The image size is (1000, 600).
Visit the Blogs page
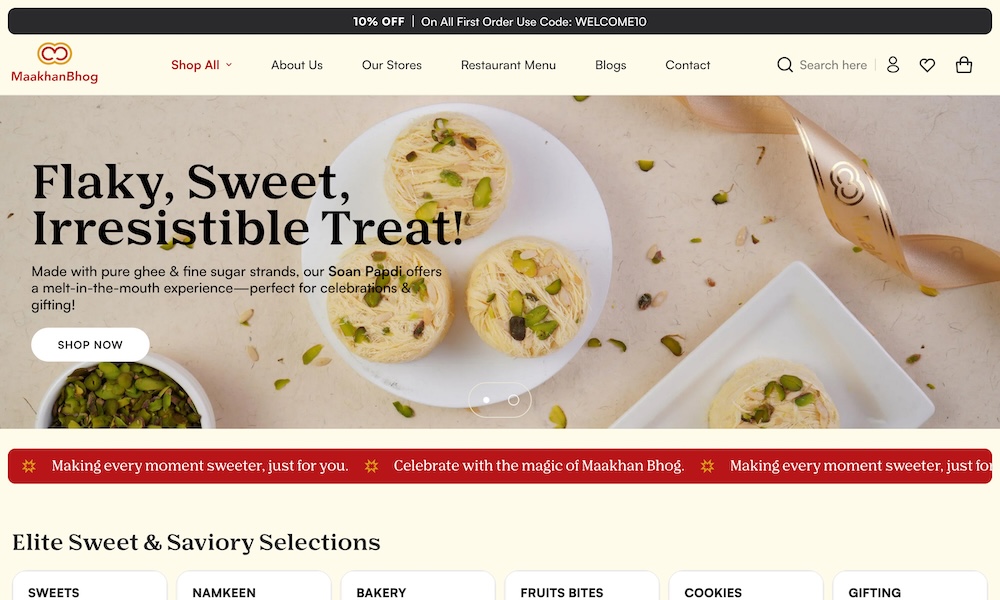[x=610, y=65]
